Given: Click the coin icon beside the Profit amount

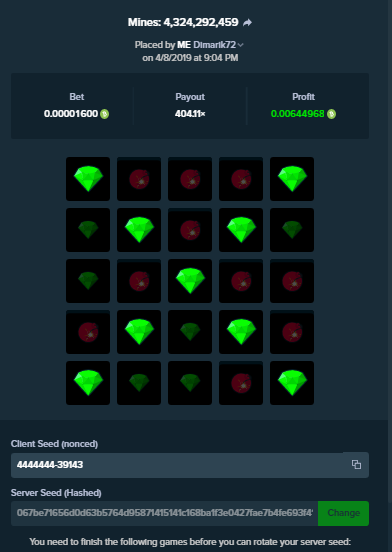Looking at the screenshot, I should [x=331, y=114].
